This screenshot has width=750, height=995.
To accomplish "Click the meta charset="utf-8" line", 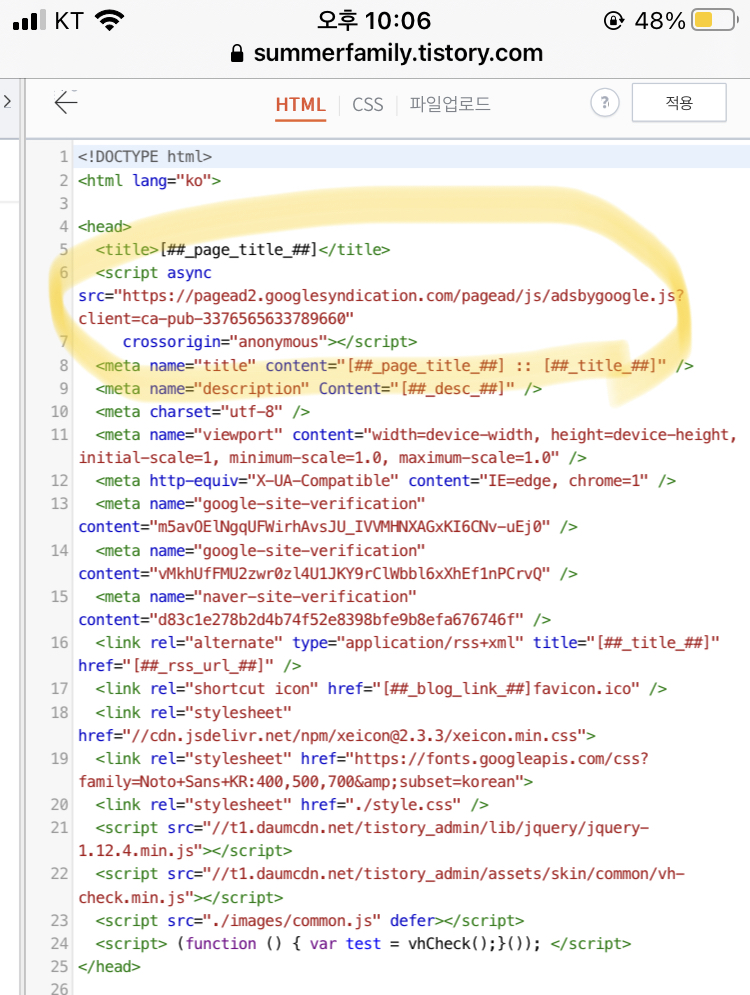I will pyautogui.click(x=203, y=412).
